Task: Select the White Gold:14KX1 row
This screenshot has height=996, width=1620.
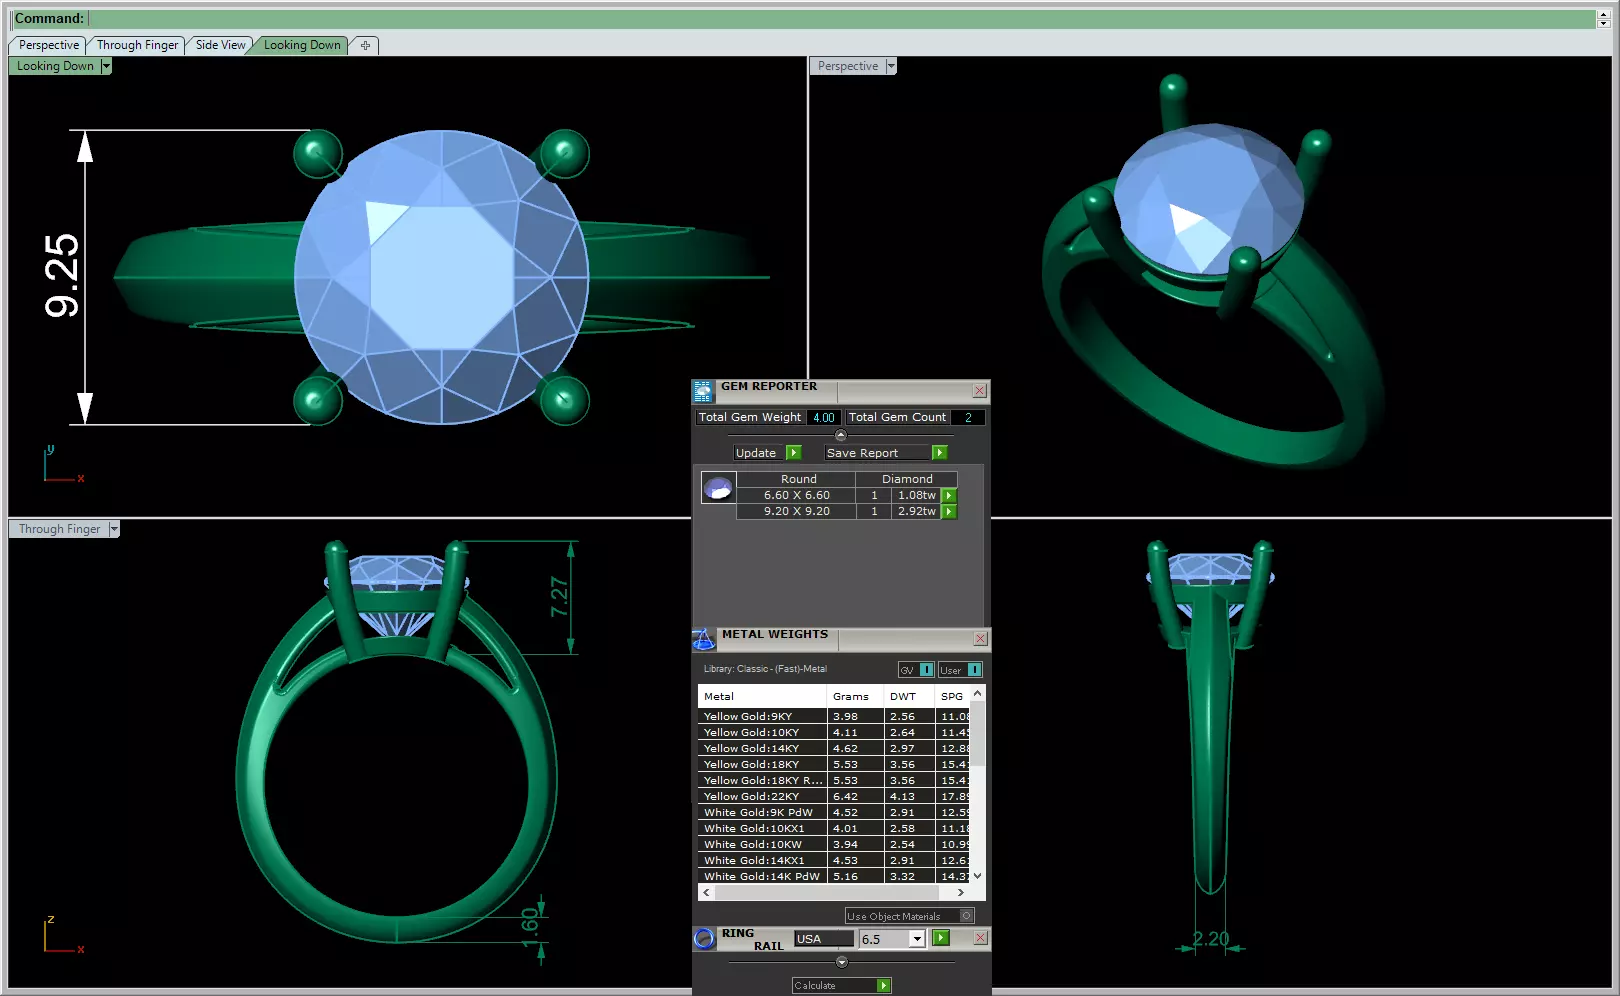Action: coord(834,860)
